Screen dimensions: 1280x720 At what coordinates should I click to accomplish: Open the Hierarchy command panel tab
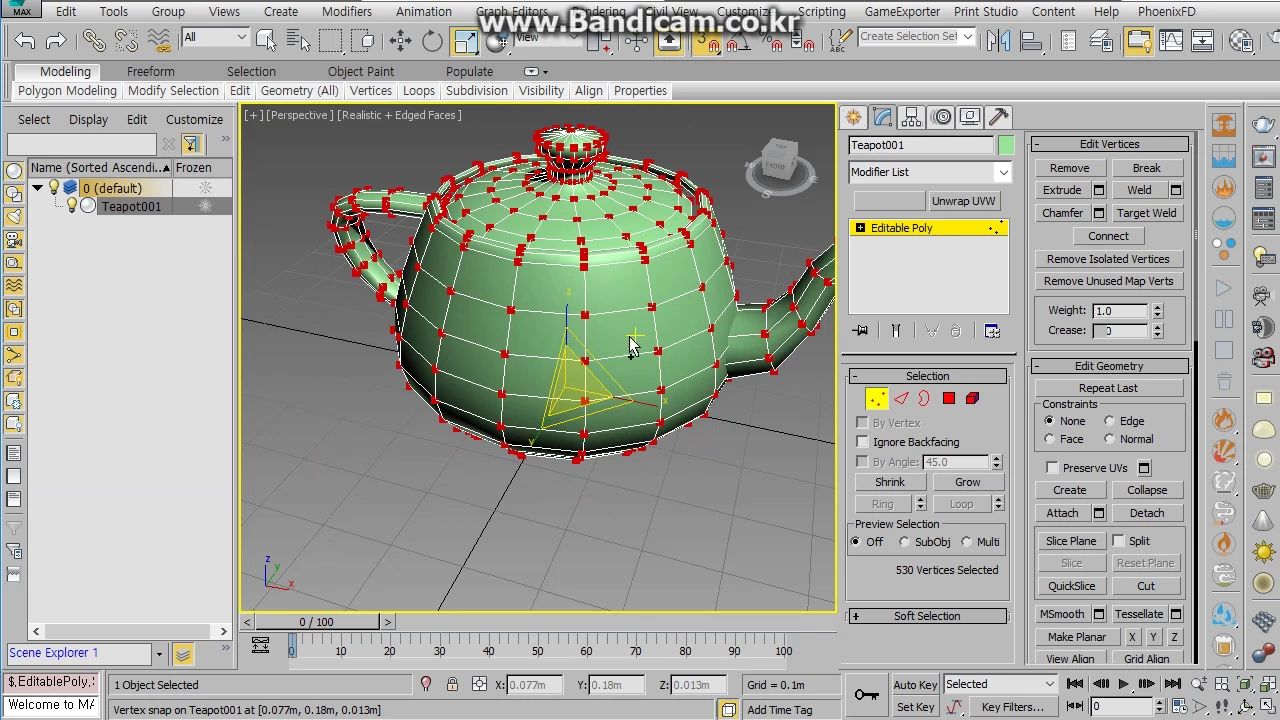(911, 117)
